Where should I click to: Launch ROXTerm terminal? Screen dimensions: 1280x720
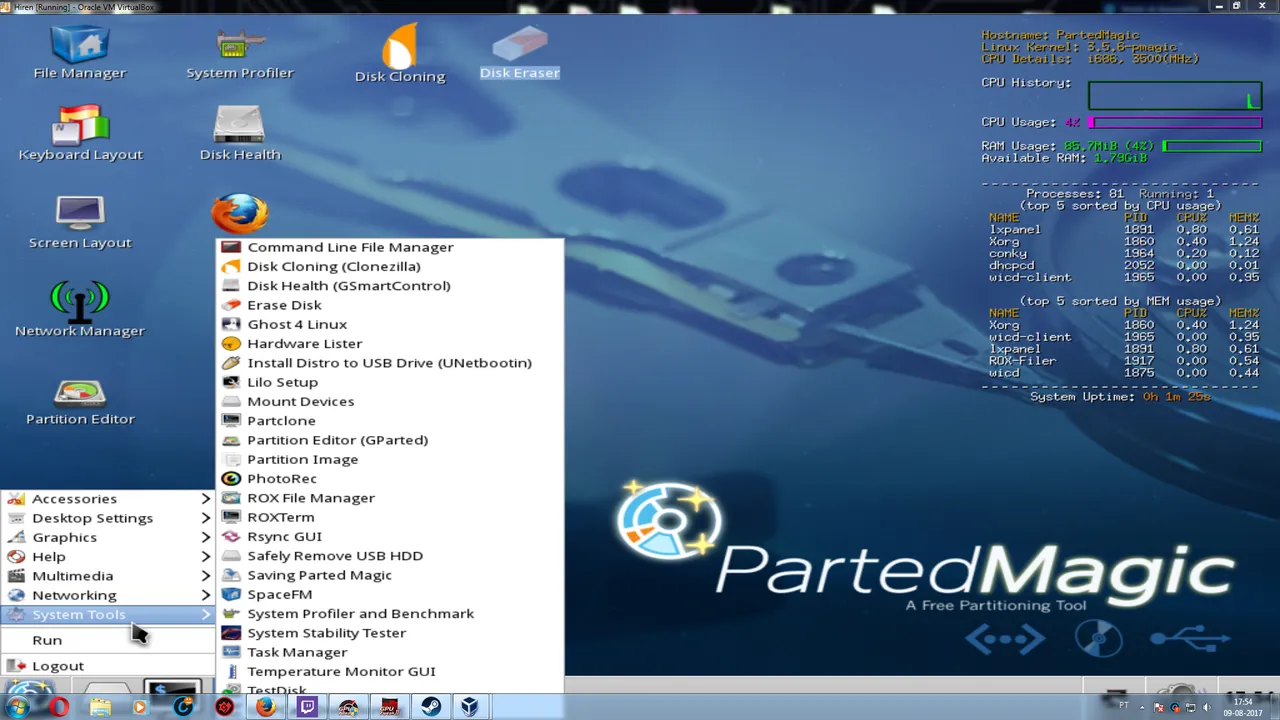[x=390, y=517]
